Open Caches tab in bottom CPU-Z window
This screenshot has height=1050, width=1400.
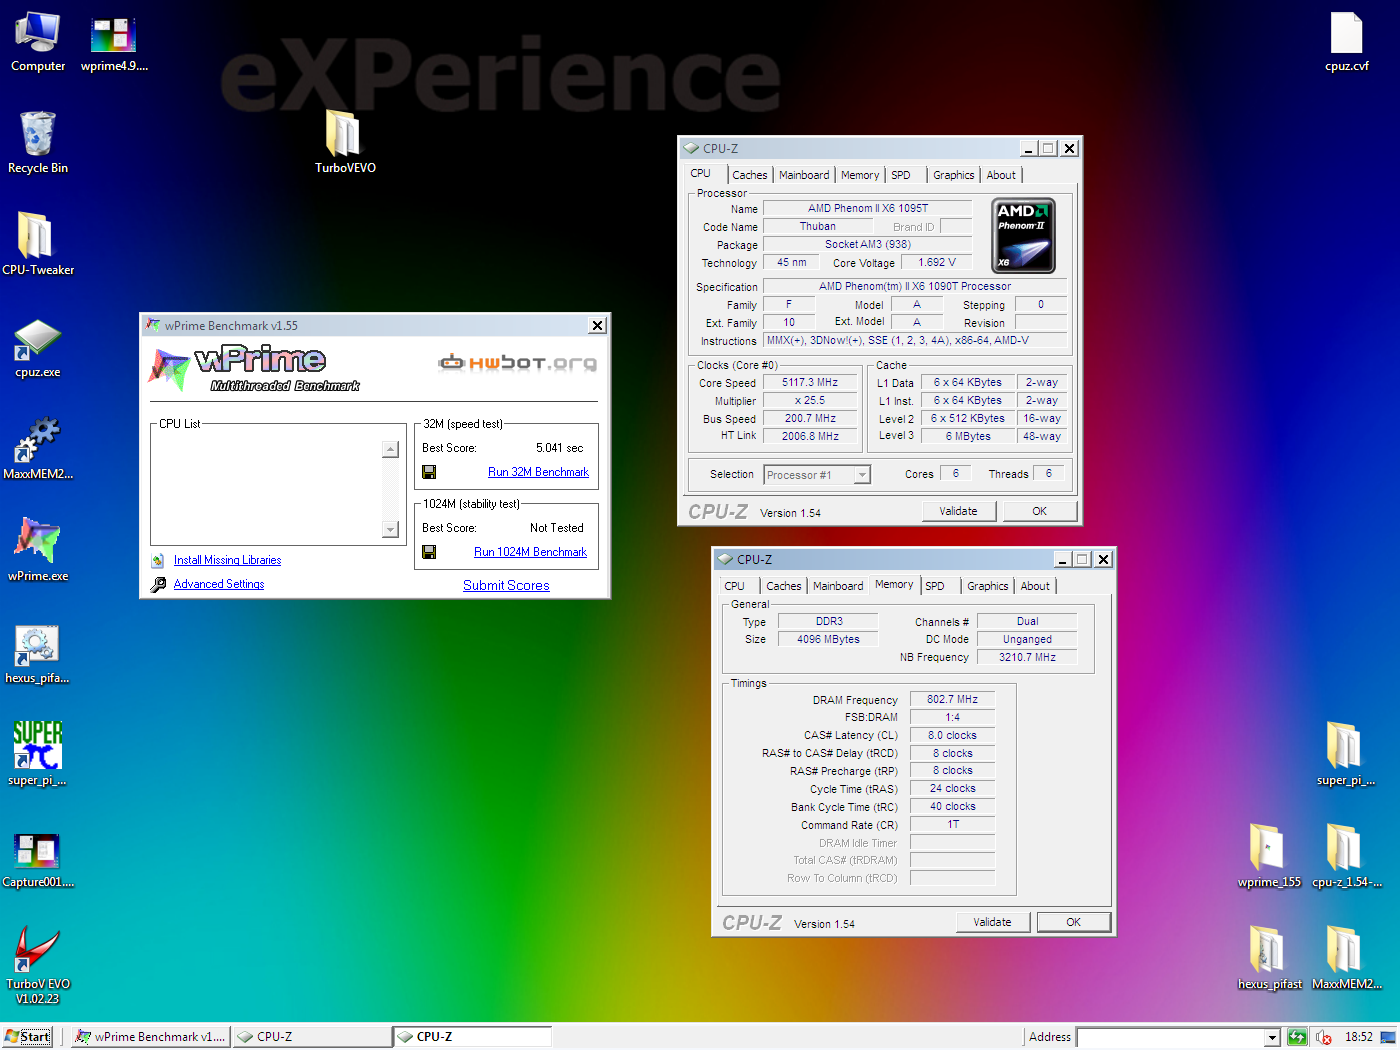click(783, 586)
